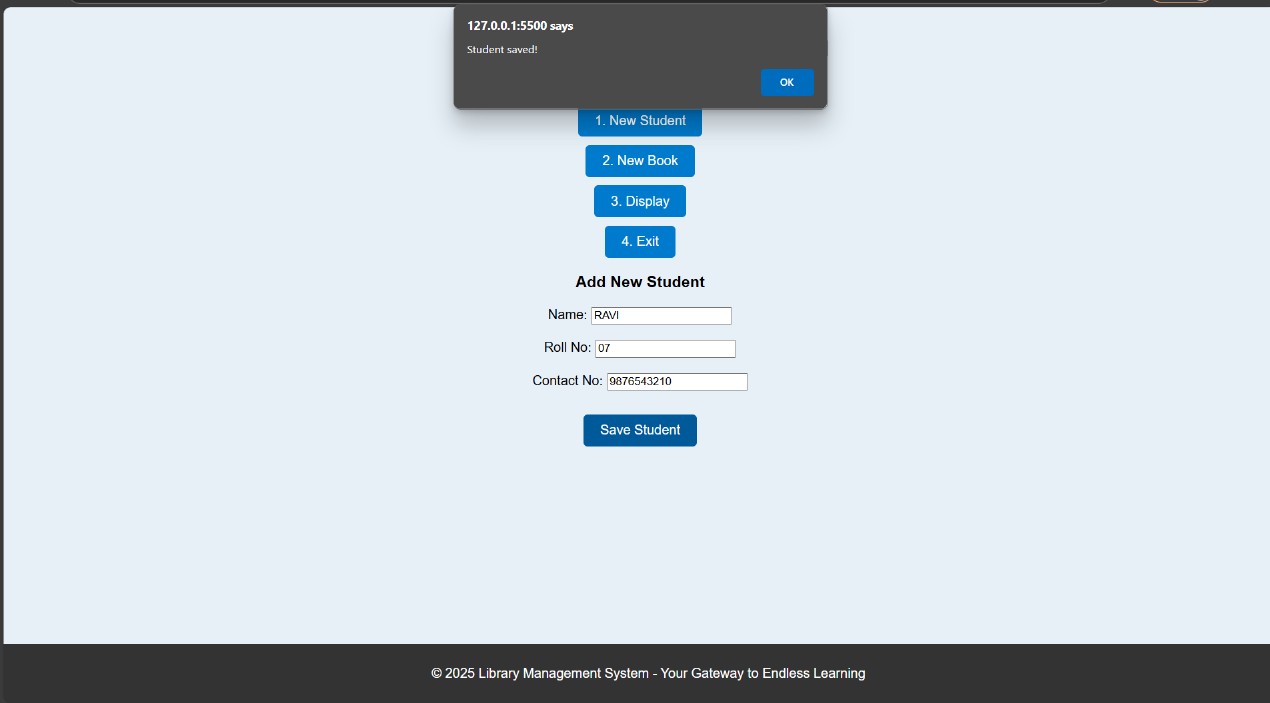Select the '© 2025 Library Management System' footer text
This screenshot has height=703, width=1270.
pyautogui.click(x=540, y=674)
